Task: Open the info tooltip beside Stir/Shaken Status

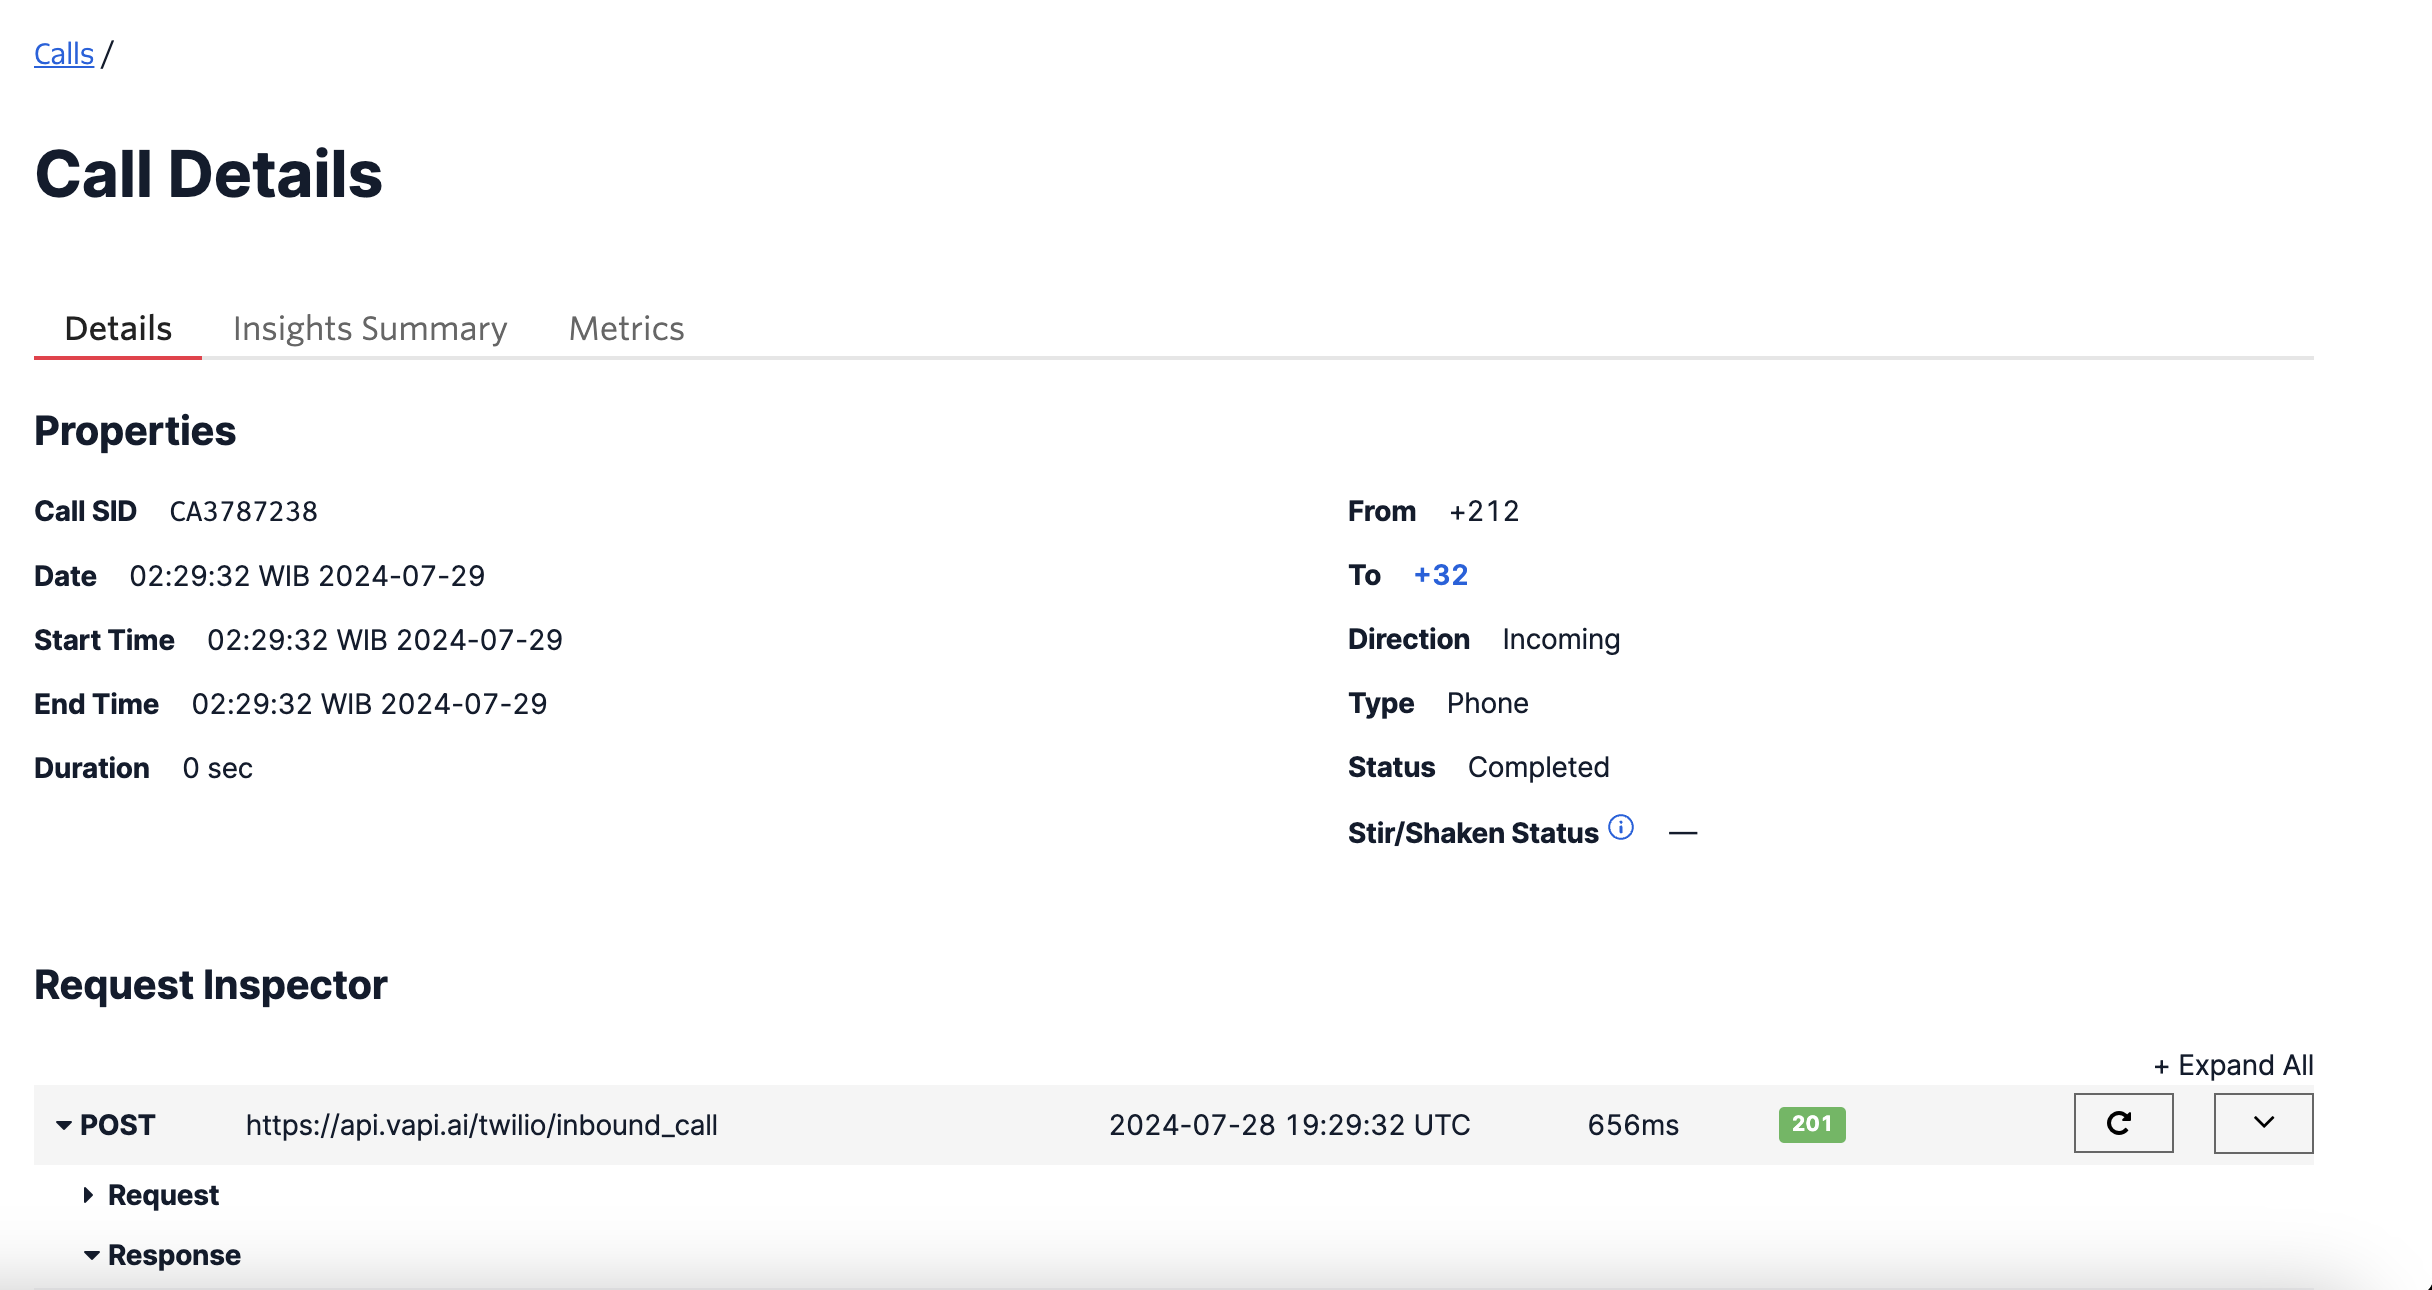Action: click(1622, 827)
